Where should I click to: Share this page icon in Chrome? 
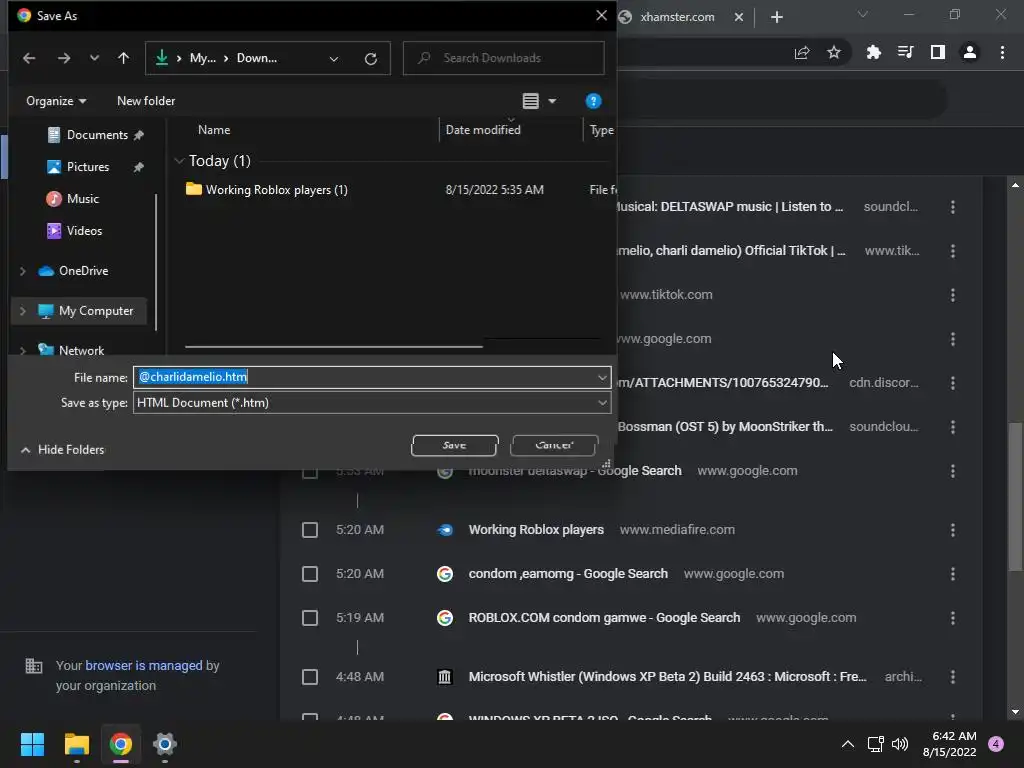(x=802, y=52)
